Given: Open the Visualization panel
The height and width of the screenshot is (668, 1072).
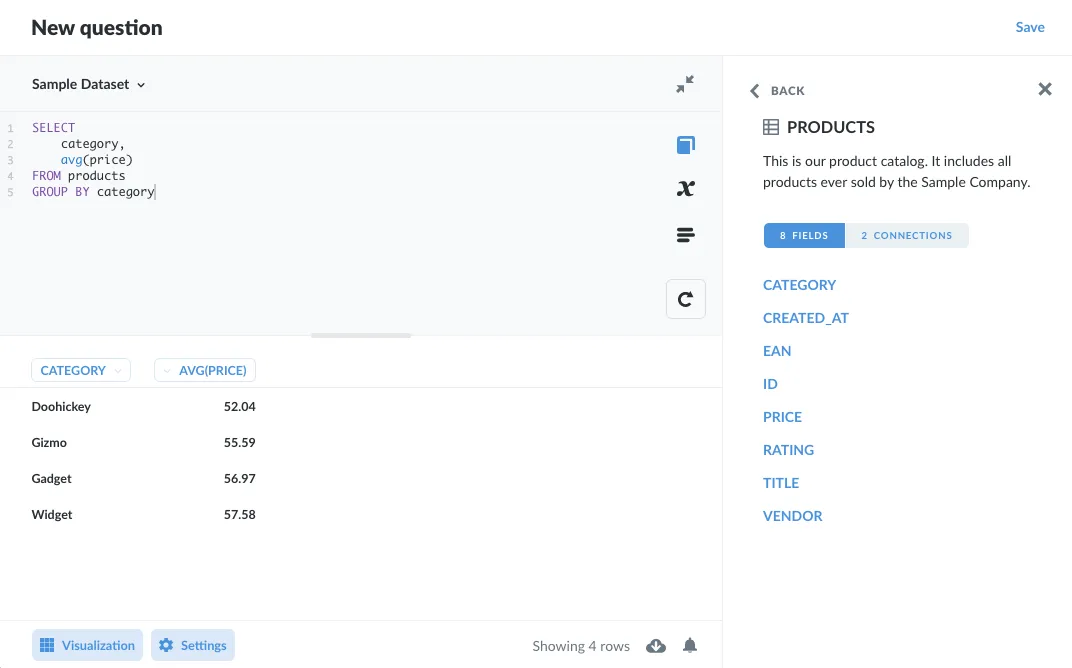Looking at the screenshot, I should coord(87,645).
